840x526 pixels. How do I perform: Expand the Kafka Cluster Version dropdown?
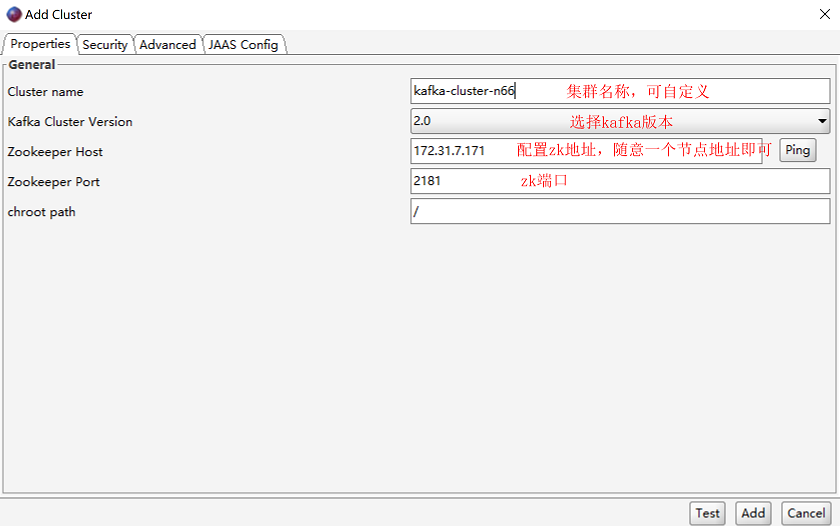pos(620,121)
